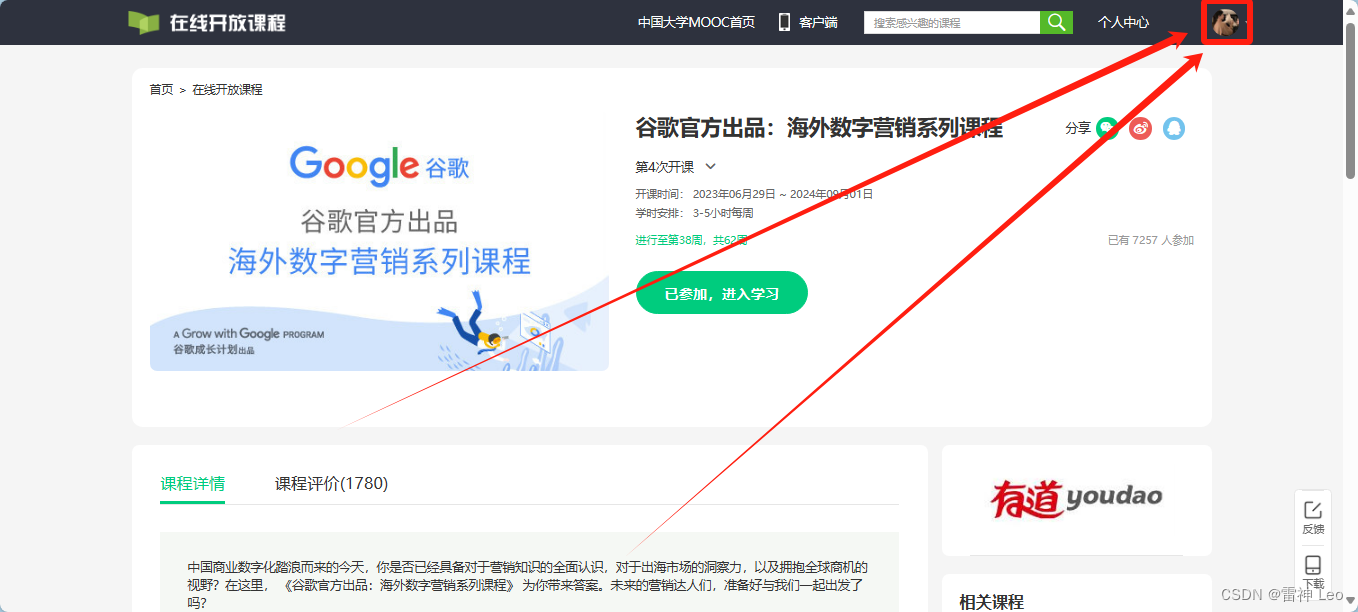Switch to the 课程评价(1780) tab
This screenshot has width=1358, height=612.
(x=331, y=484)
